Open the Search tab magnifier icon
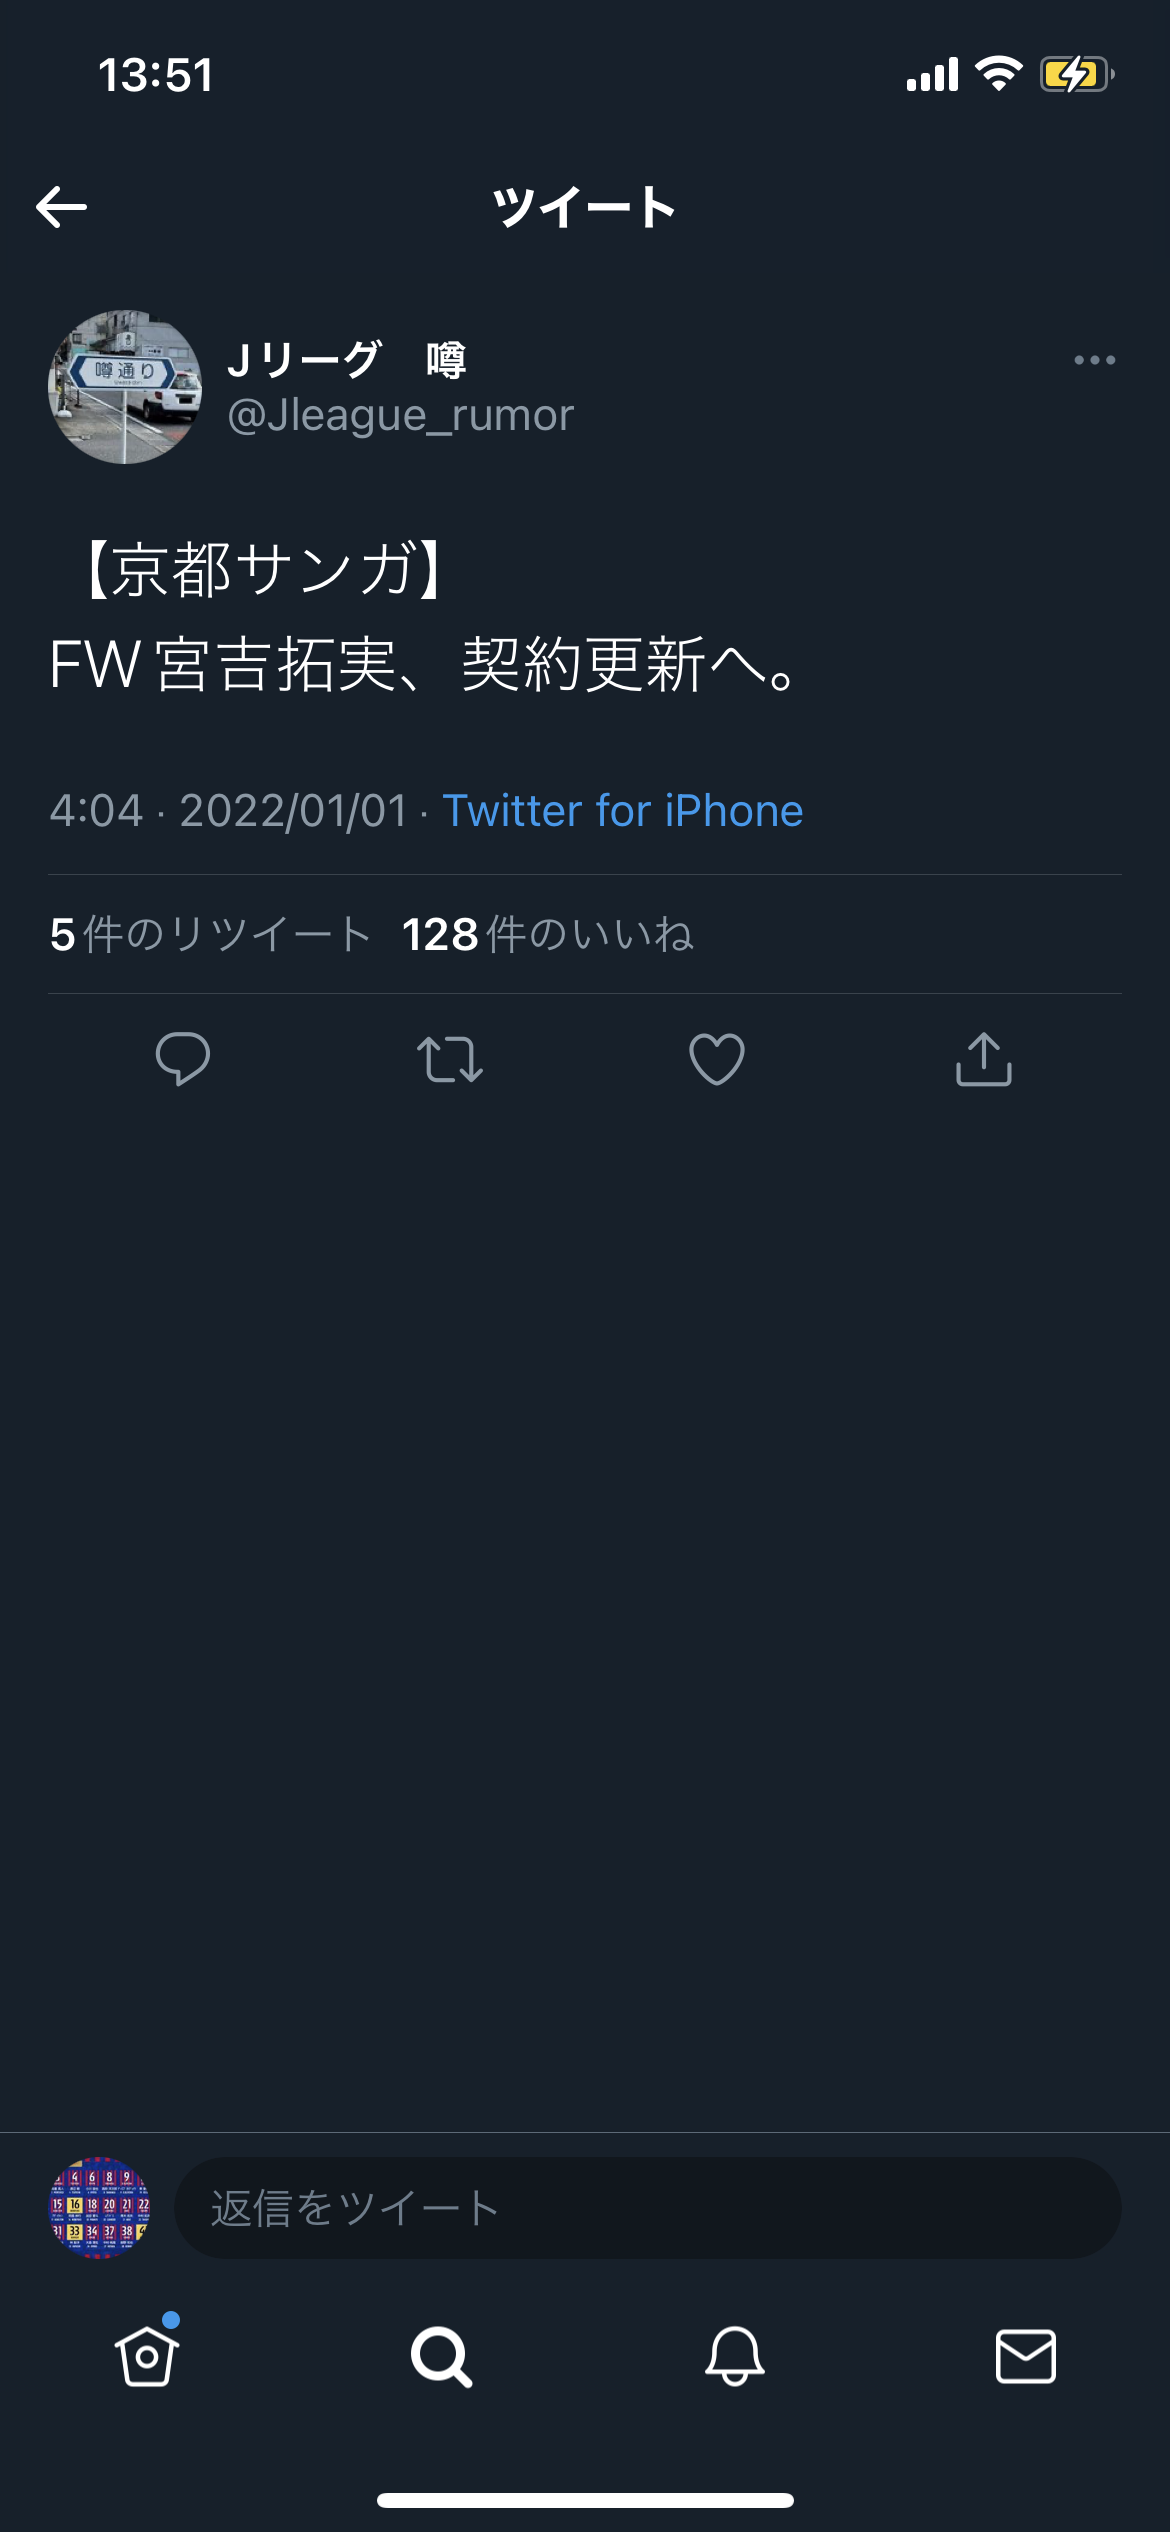 [441, 2356]
